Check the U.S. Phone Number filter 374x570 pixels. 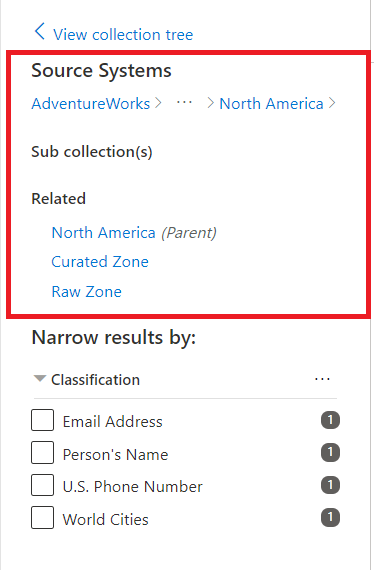click(43, 485)
